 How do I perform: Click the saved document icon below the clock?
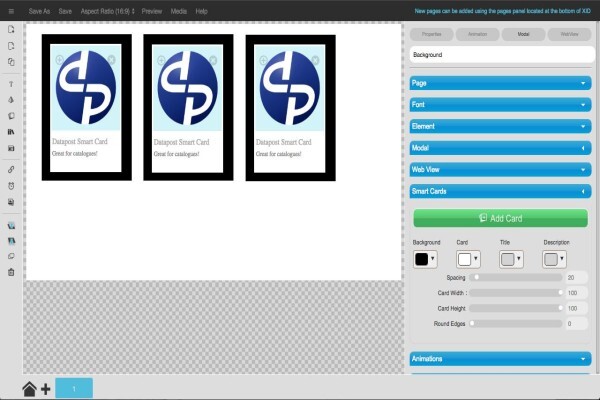[x=11, y=202]
